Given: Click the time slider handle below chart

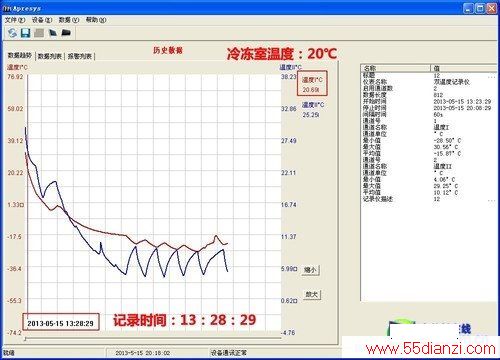Looking at the screenshot, I should (25, 339).
